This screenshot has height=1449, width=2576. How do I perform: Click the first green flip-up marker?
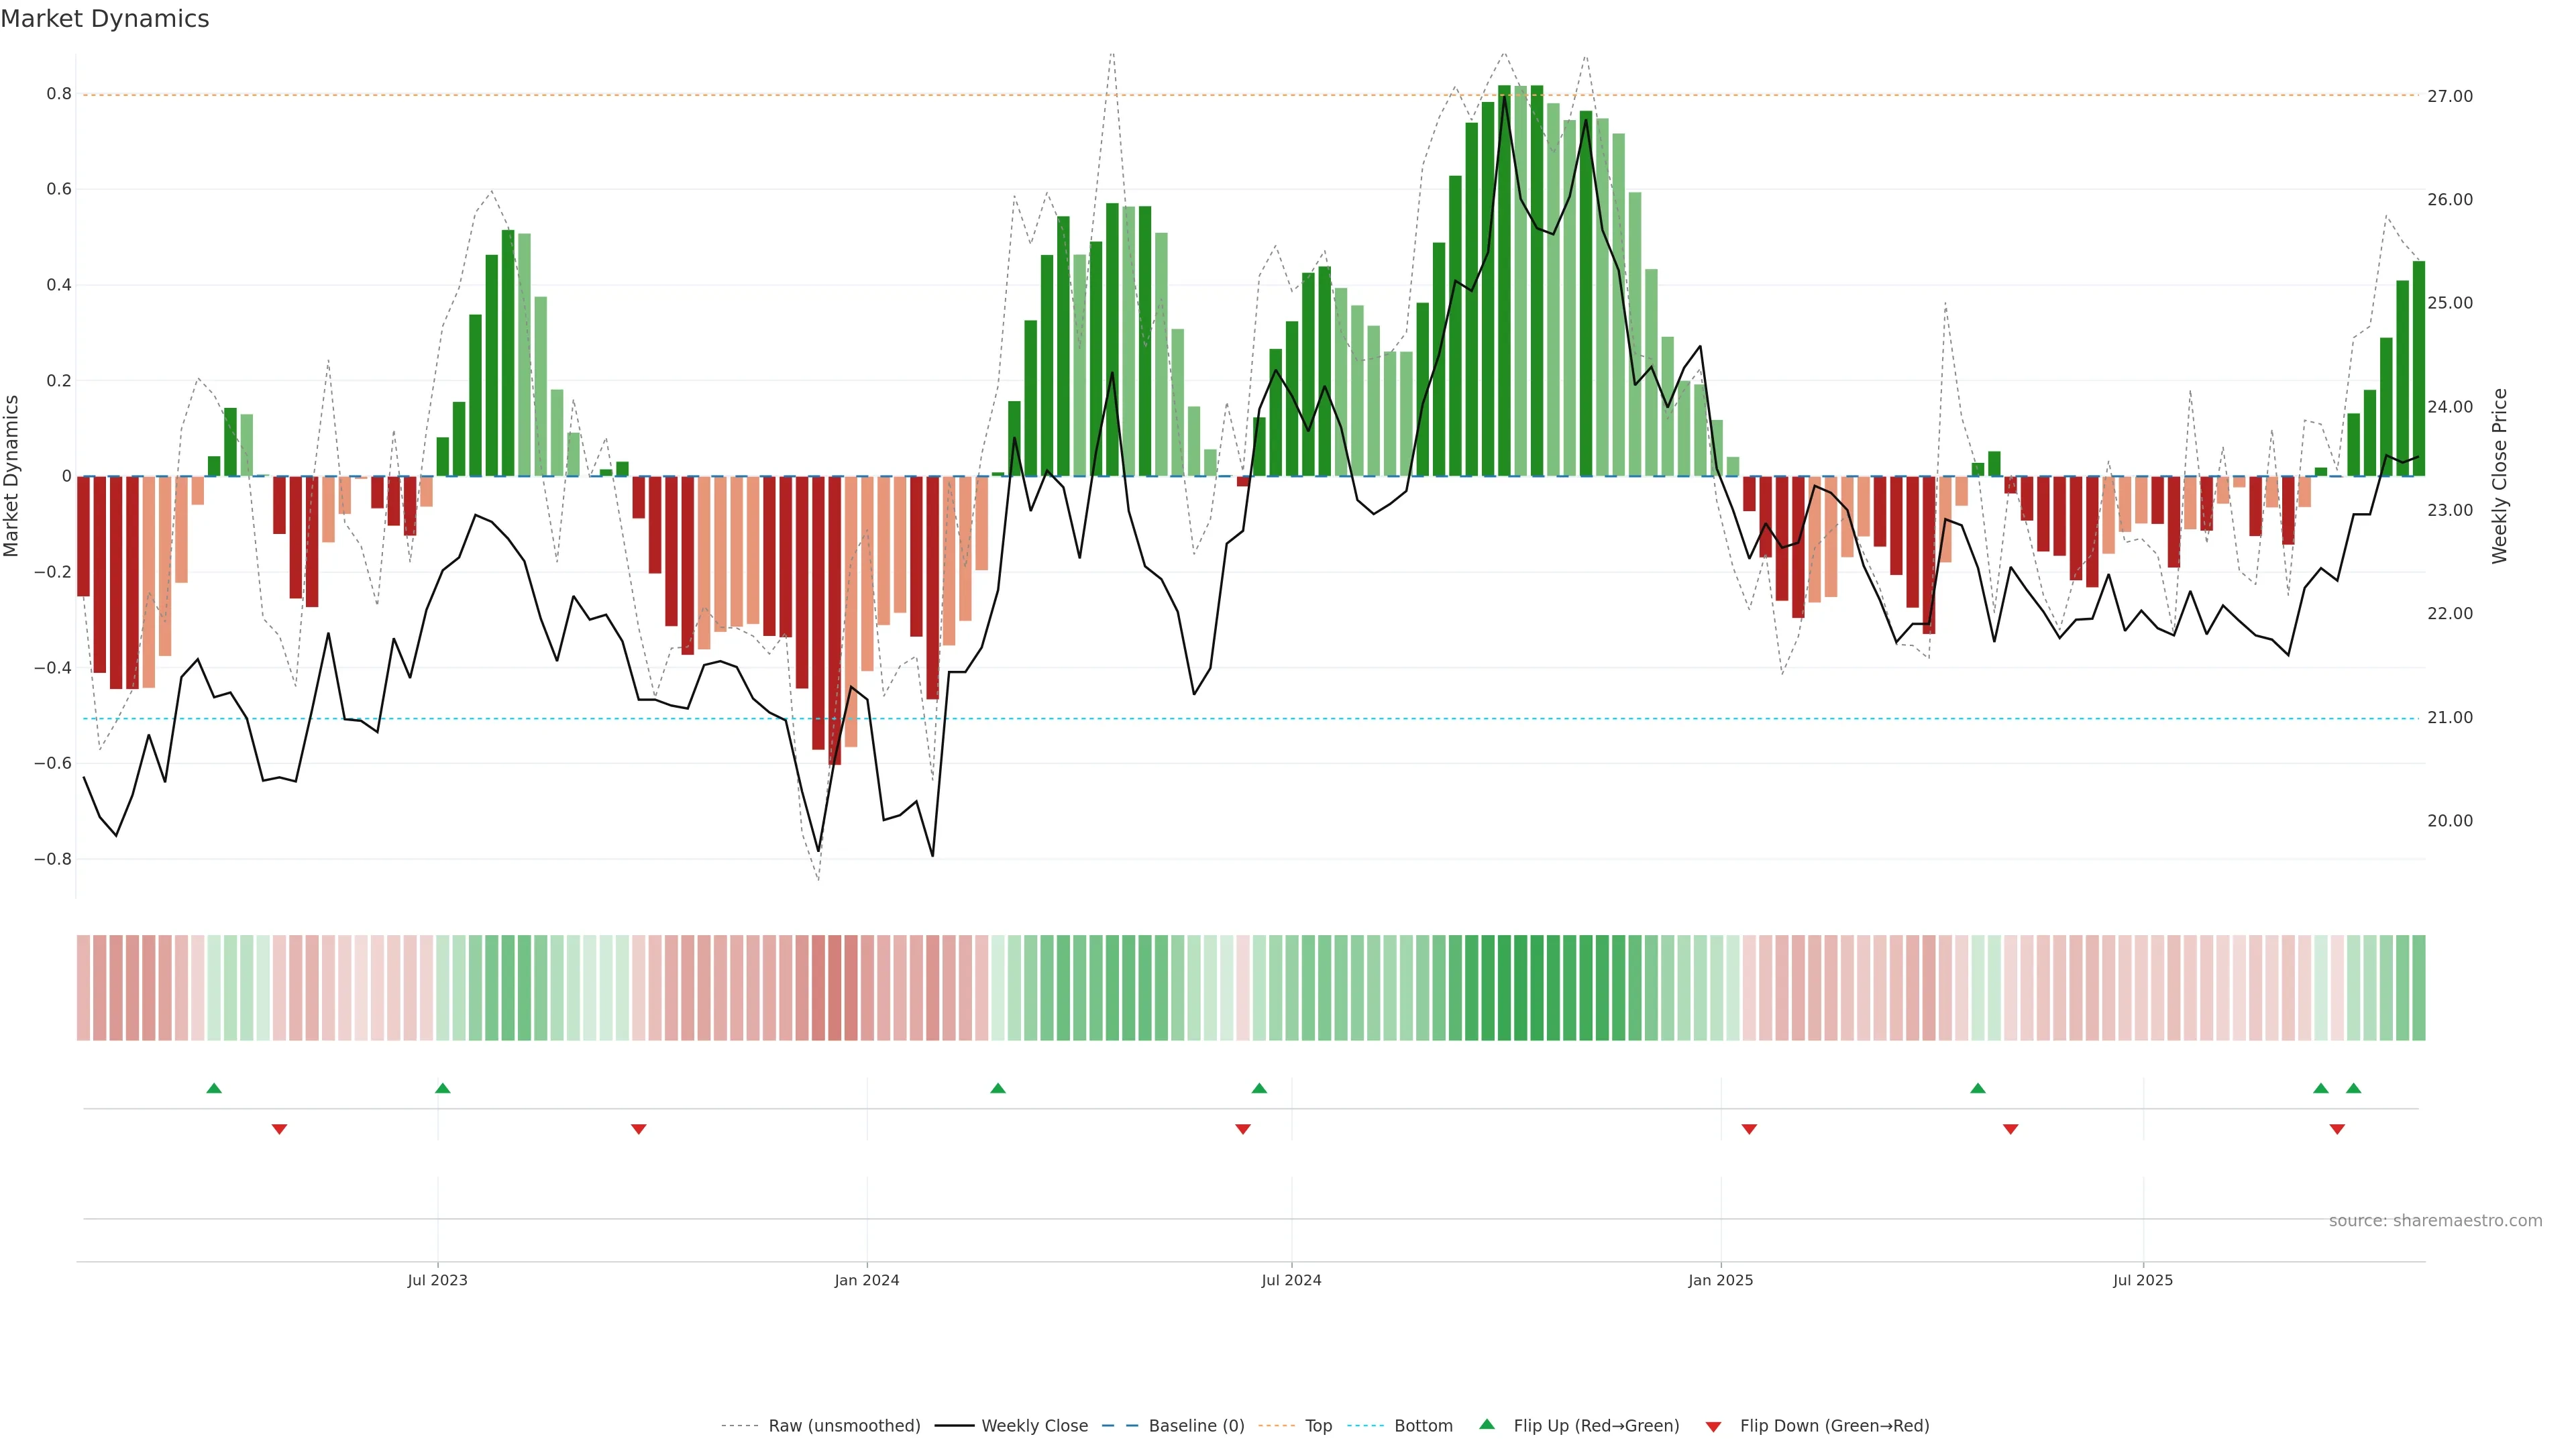(x=213, y=1088)
